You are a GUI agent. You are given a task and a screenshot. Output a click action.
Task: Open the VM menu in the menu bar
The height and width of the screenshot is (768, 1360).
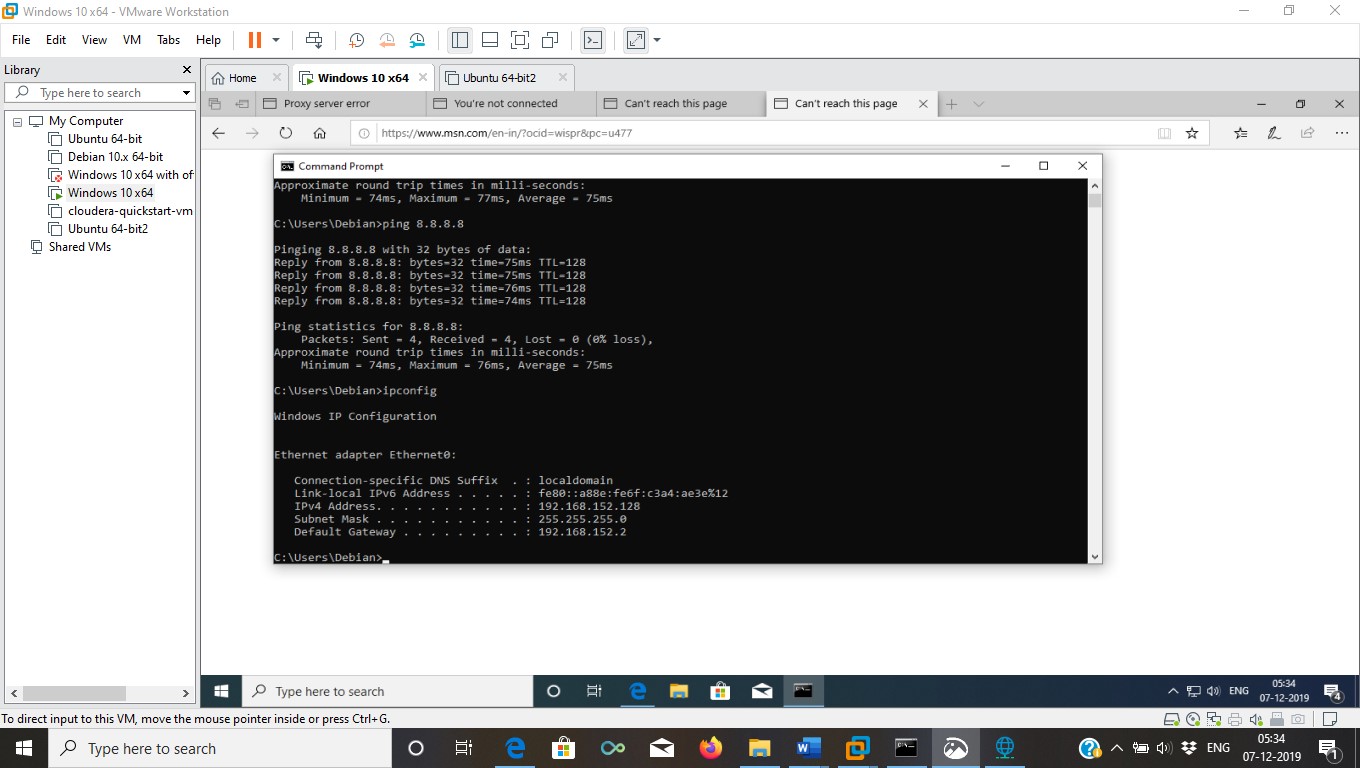click(x=131, y=40)
